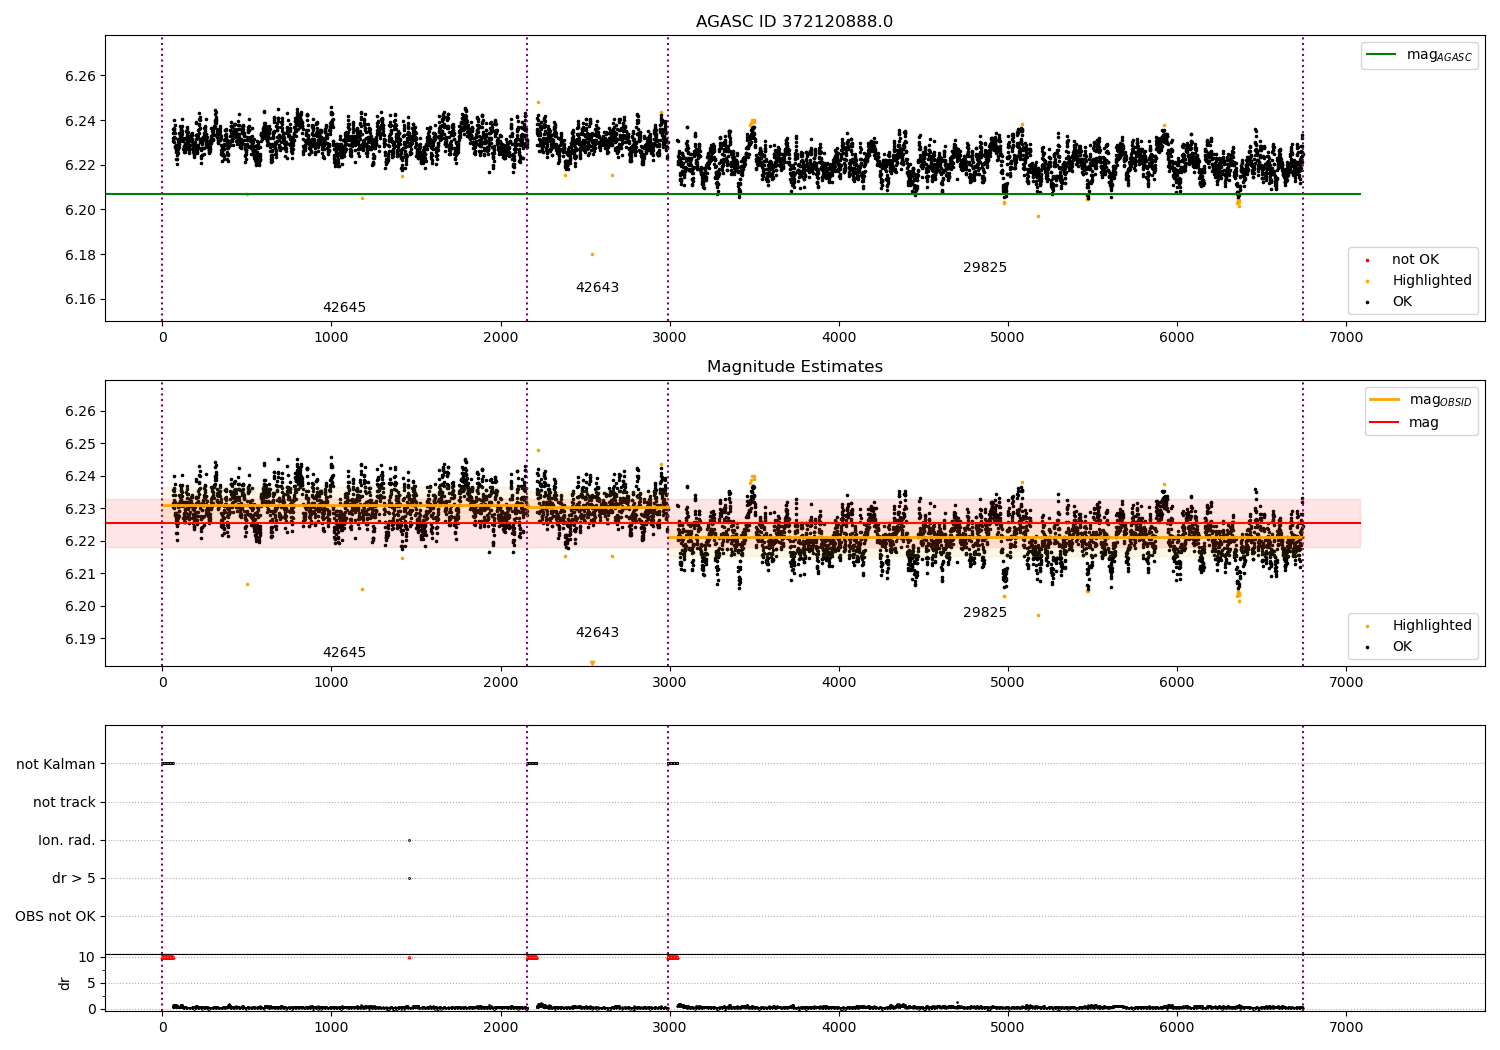Click the 'not Kalman' axis label
This screenshot has width=1500, height=1050.
(x=56, y=764)
